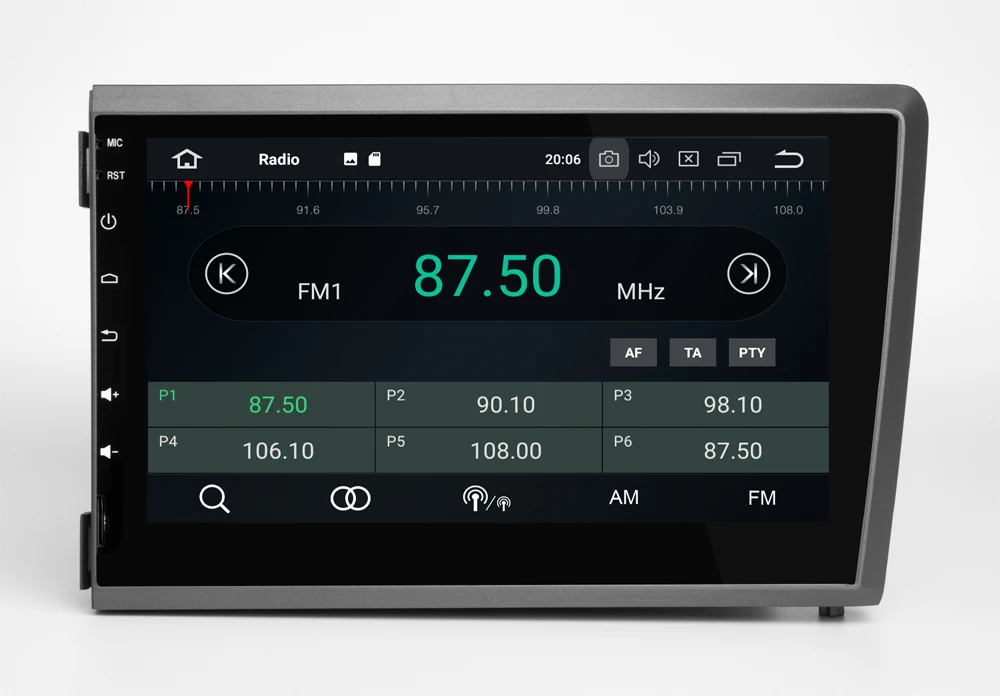Viewport: 1000px width, 696px height.
Task: Switch to the FM band
Action: [762, 497]
